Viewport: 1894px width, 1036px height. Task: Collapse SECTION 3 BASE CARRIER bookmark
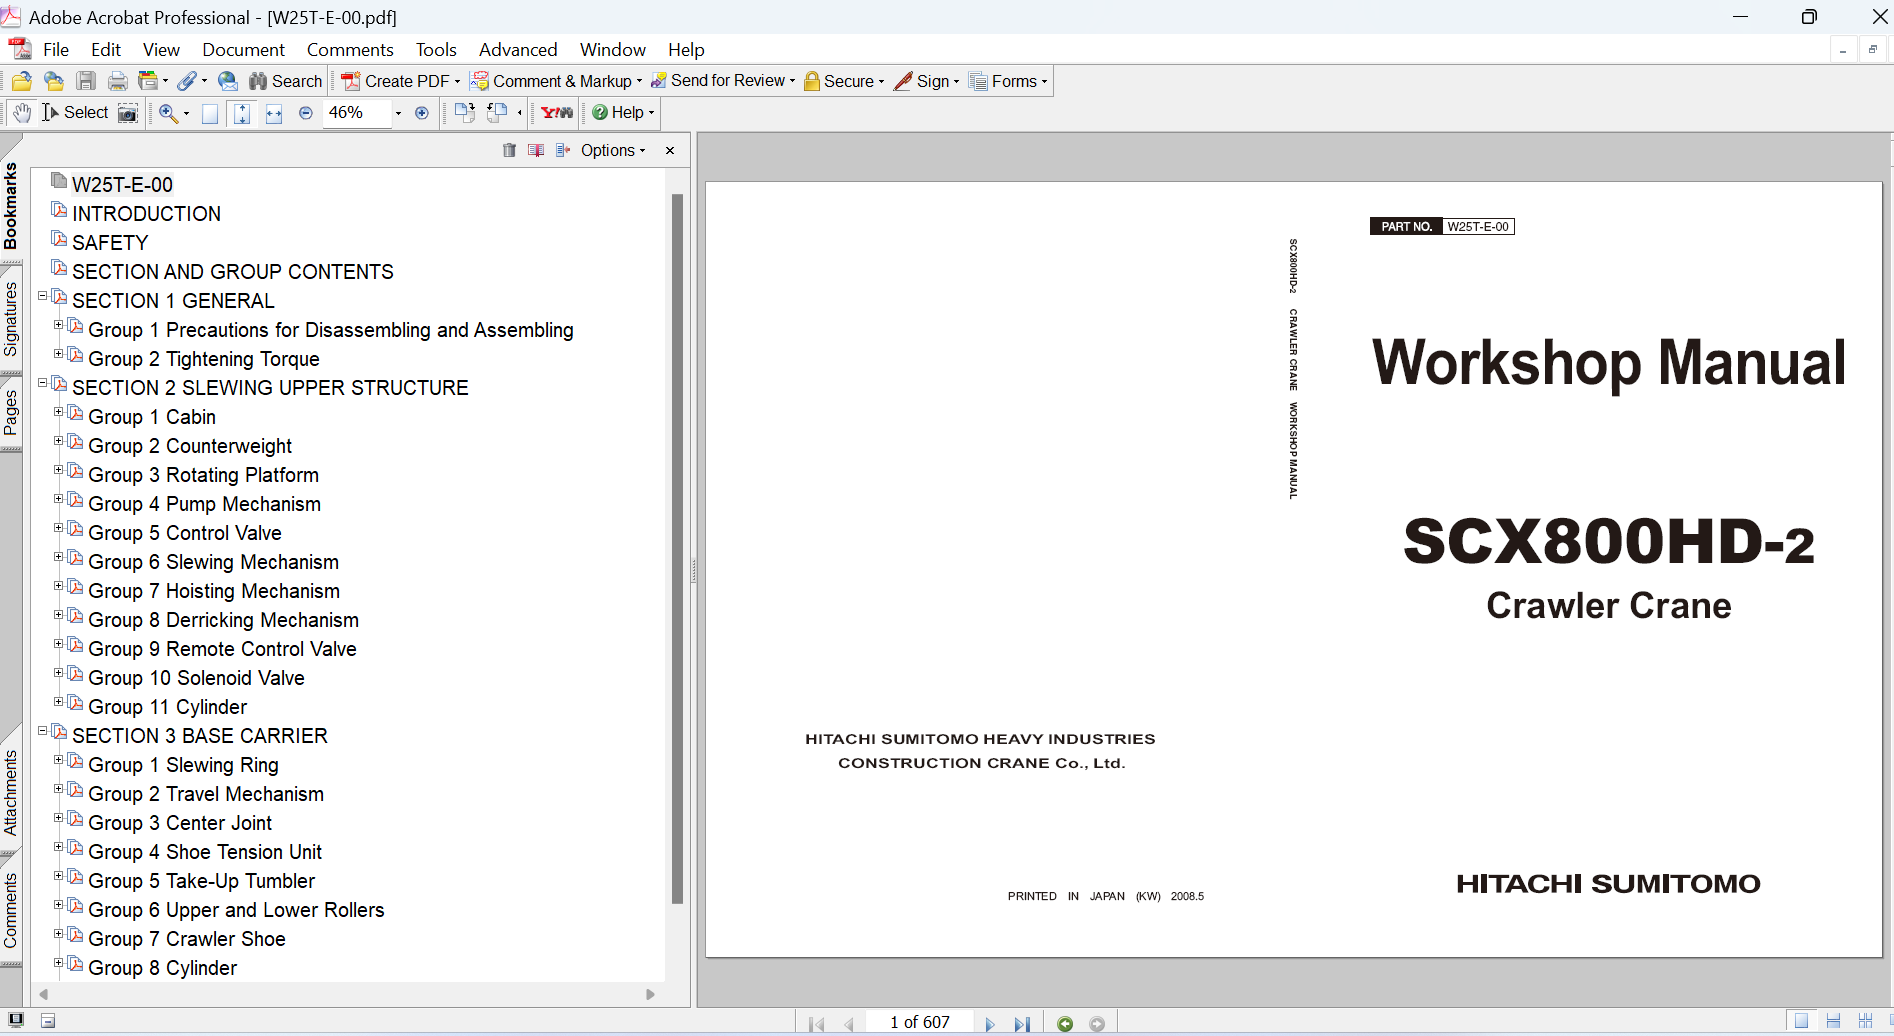coord(43,731)
